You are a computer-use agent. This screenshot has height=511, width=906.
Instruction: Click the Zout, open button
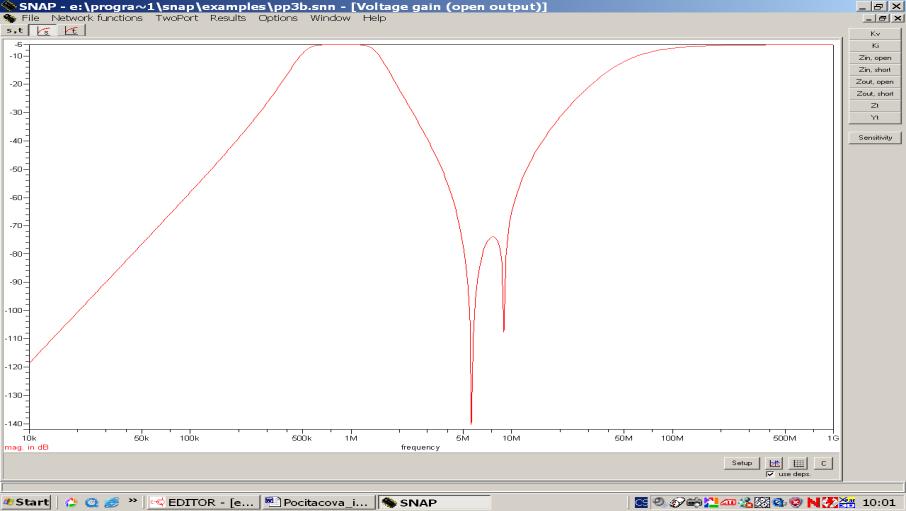coord(875,82)
